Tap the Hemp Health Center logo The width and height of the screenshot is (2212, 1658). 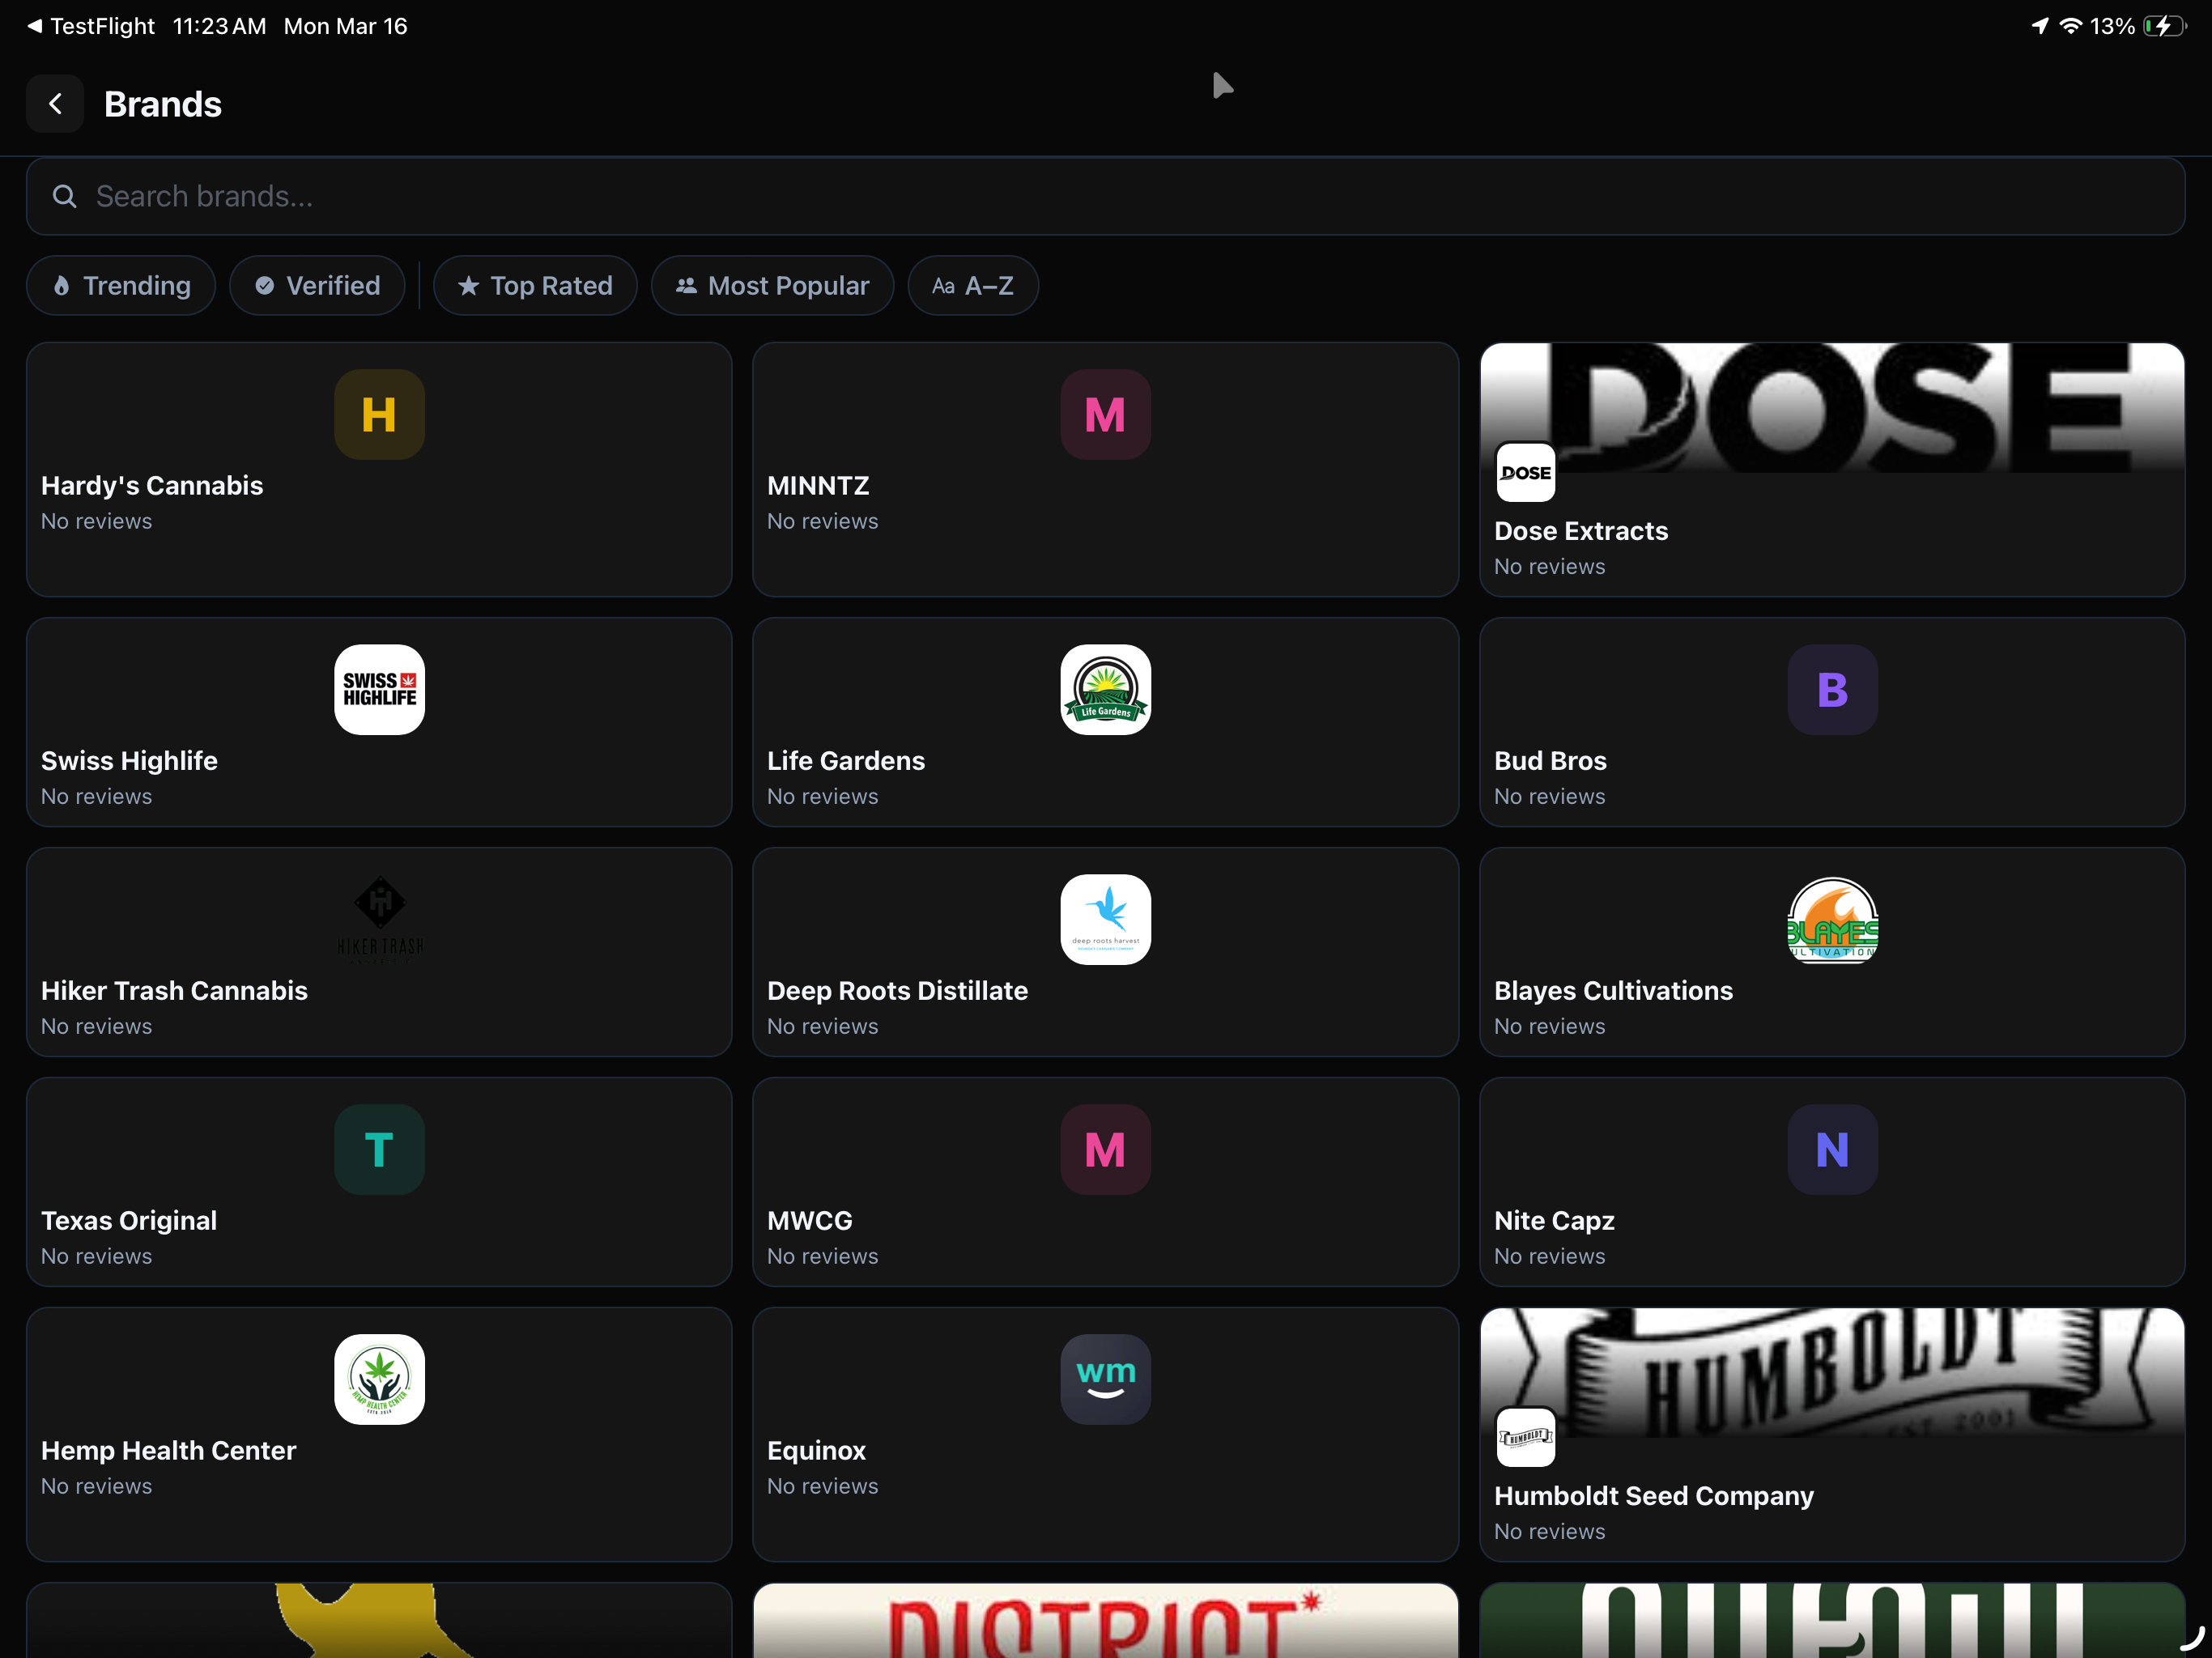379,1380
